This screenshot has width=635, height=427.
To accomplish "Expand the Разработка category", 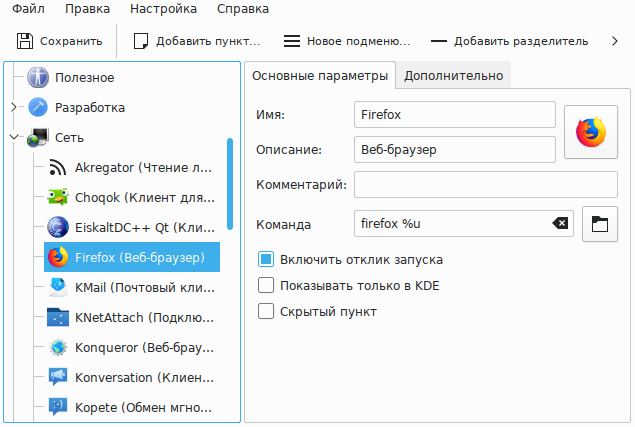I will pyautogui.click(x=14, y=107).
